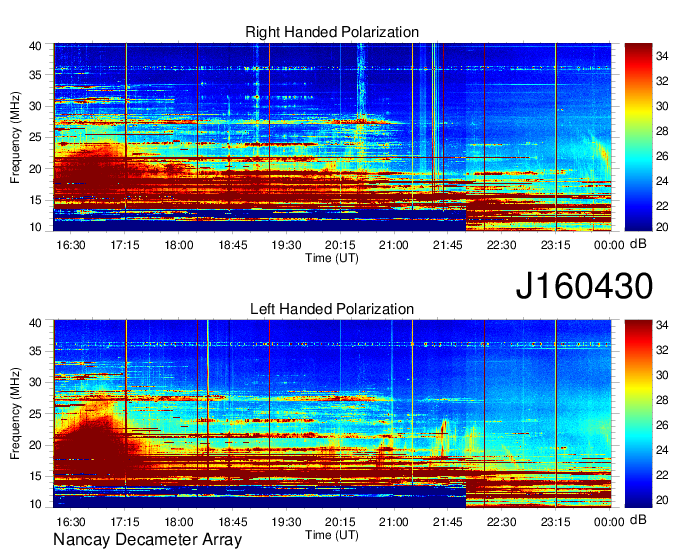
Task: Click the 30 value on Right Handed color bar
Action: (x=662, y=106)
